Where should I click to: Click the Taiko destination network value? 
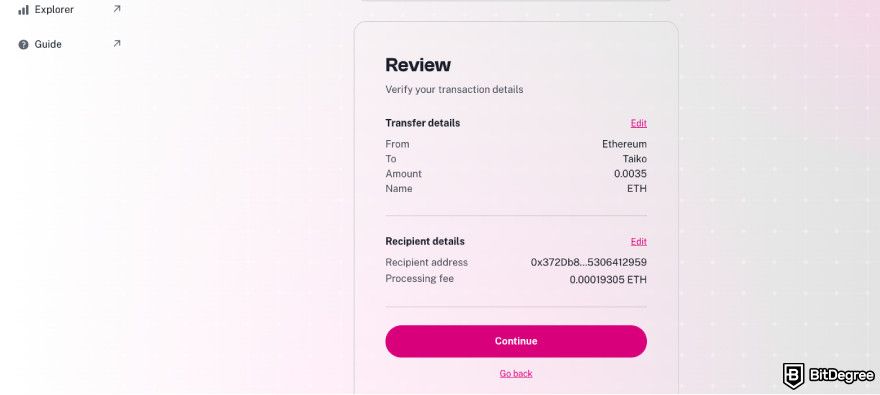point(635,159)
